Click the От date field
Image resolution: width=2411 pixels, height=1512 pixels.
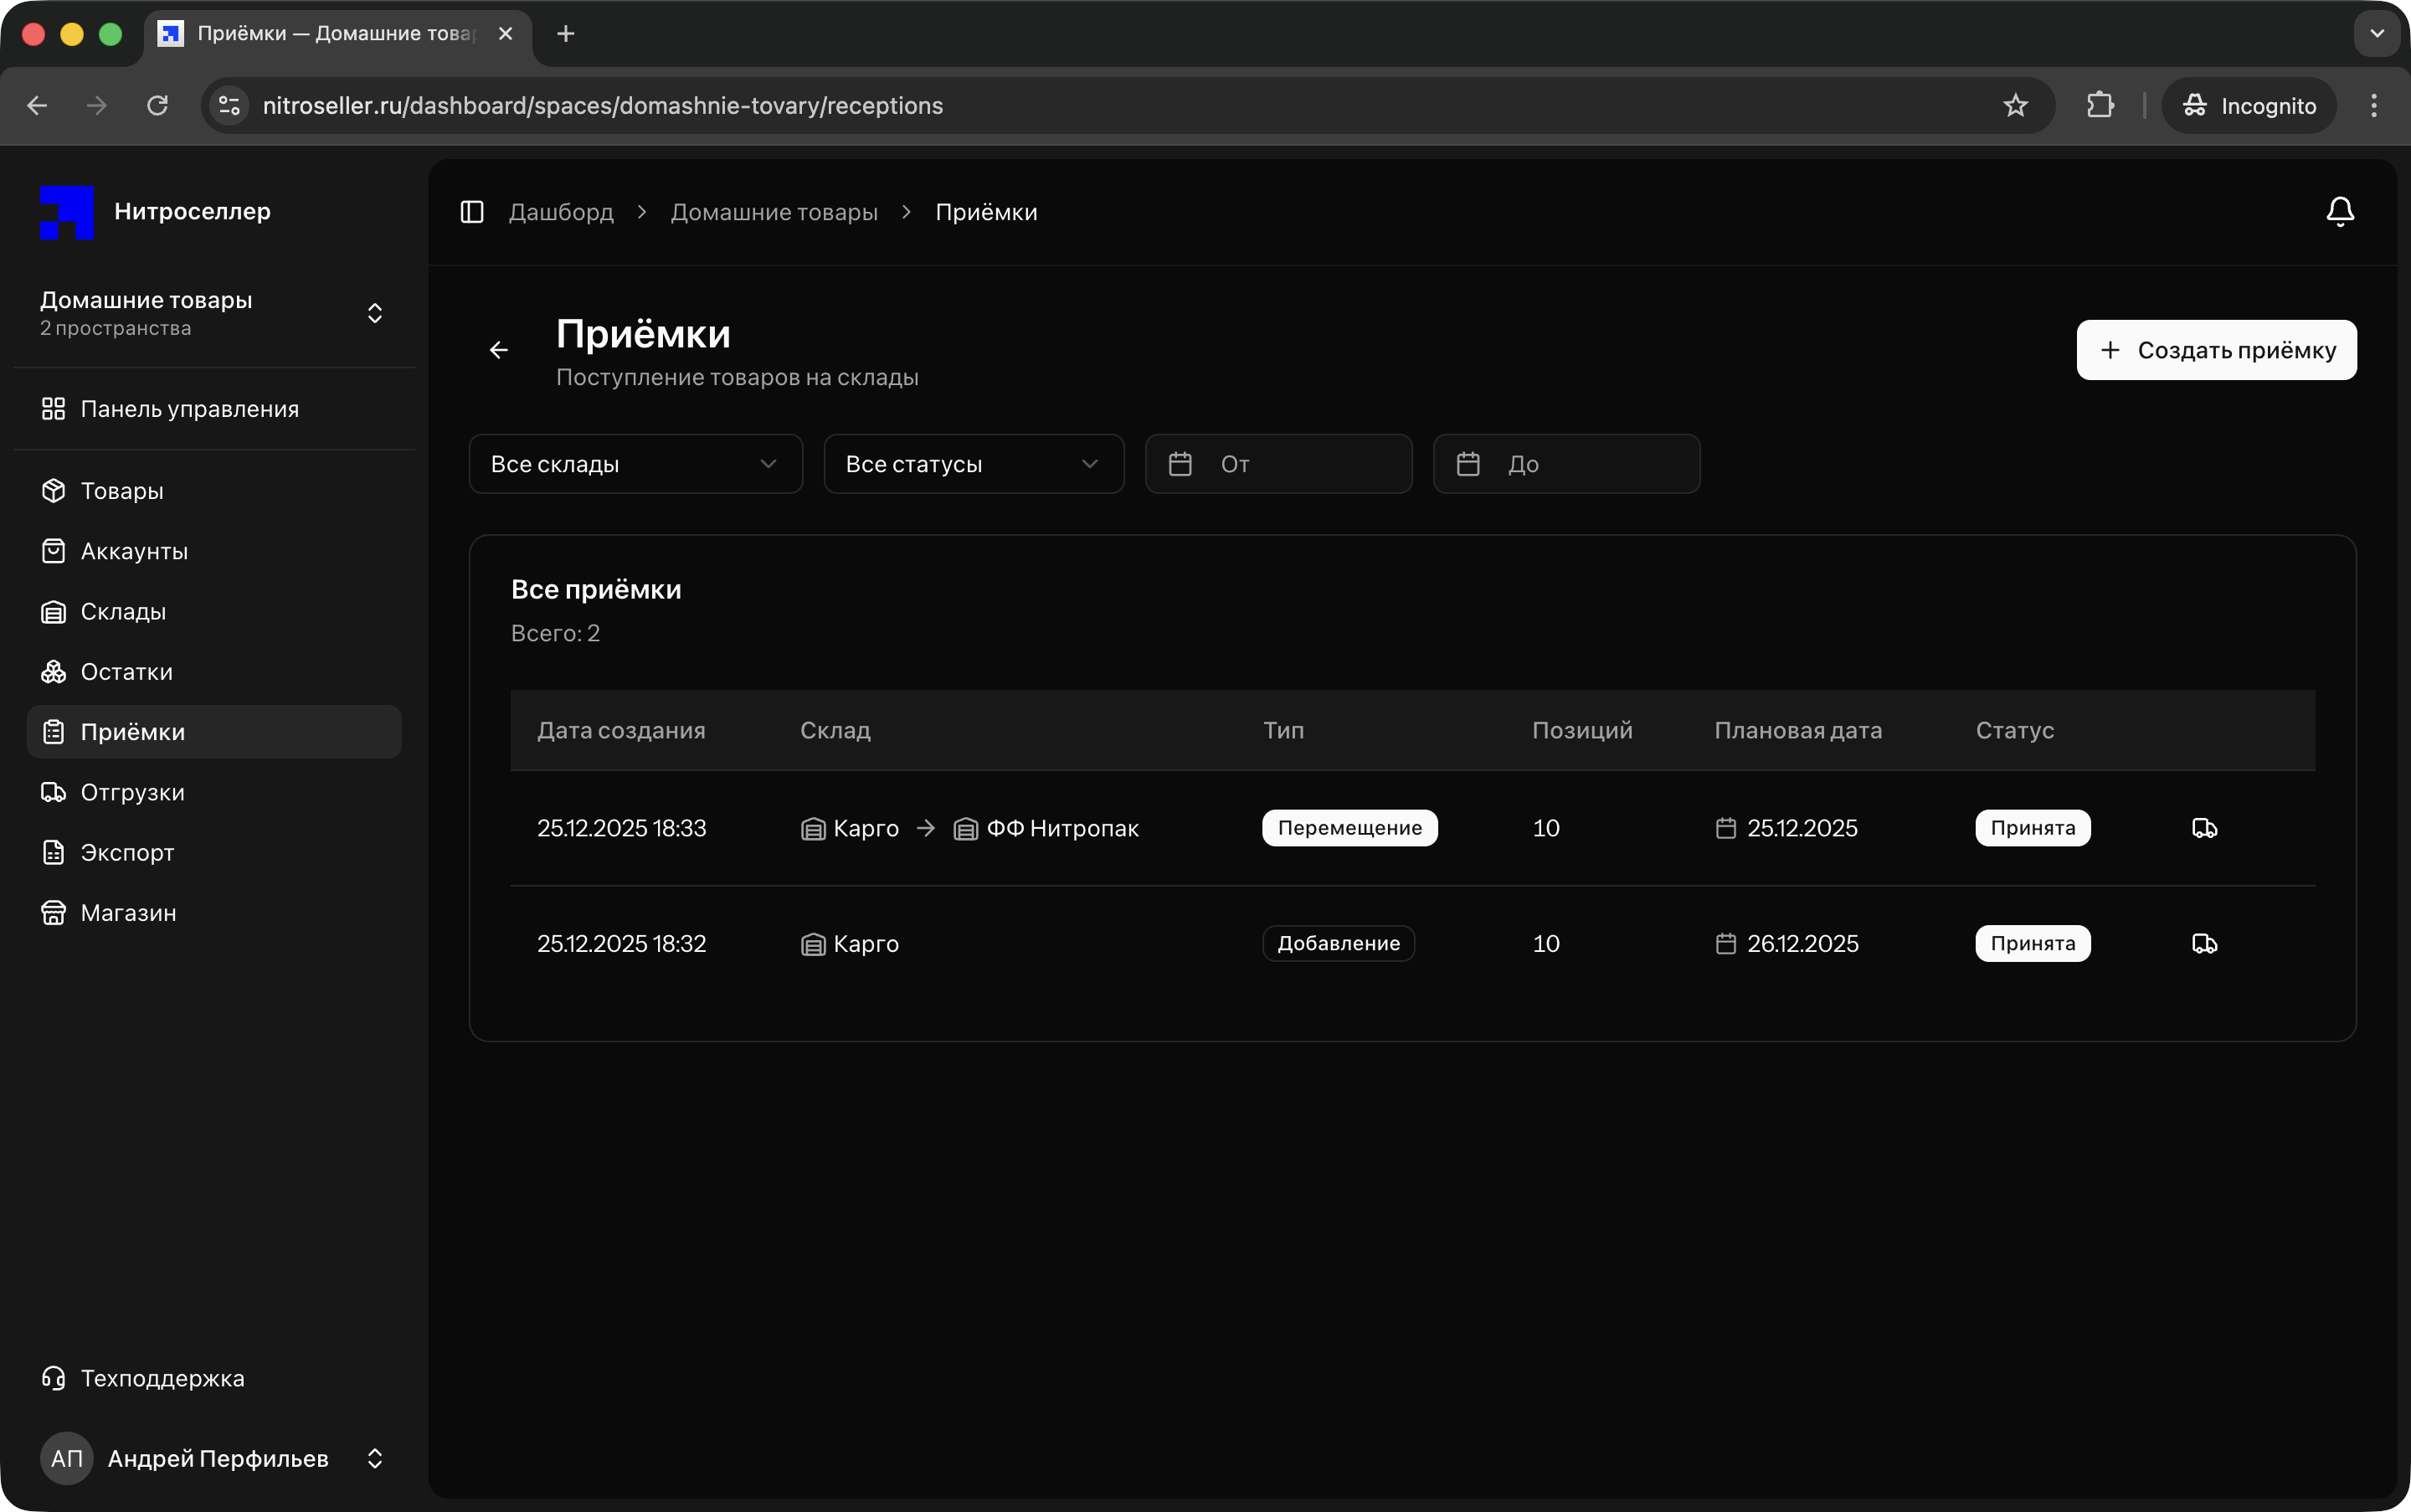(1278, 464)
